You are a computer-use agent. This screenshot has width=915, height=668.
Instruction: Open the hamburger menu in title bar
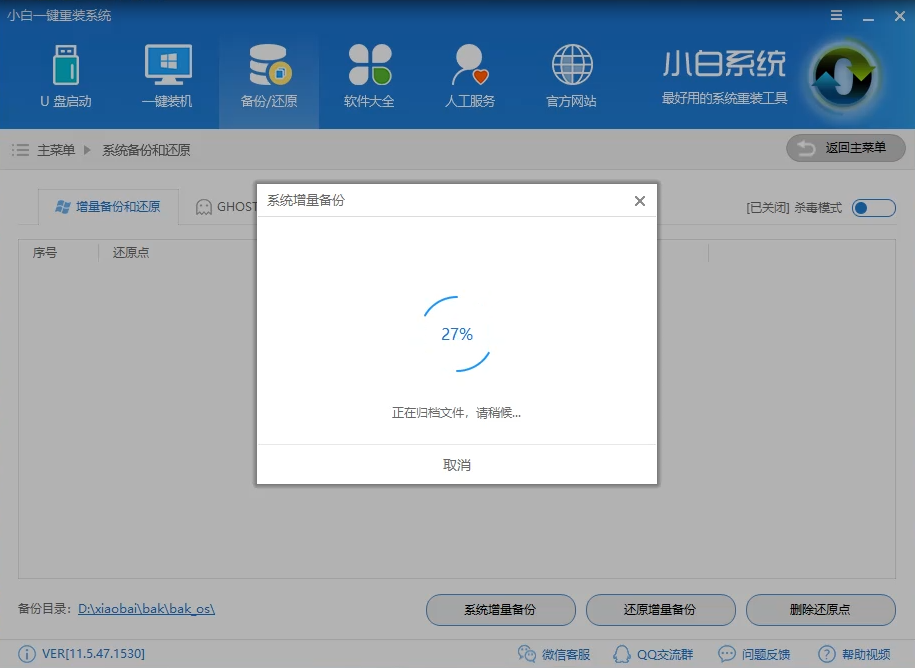point(837,15)
